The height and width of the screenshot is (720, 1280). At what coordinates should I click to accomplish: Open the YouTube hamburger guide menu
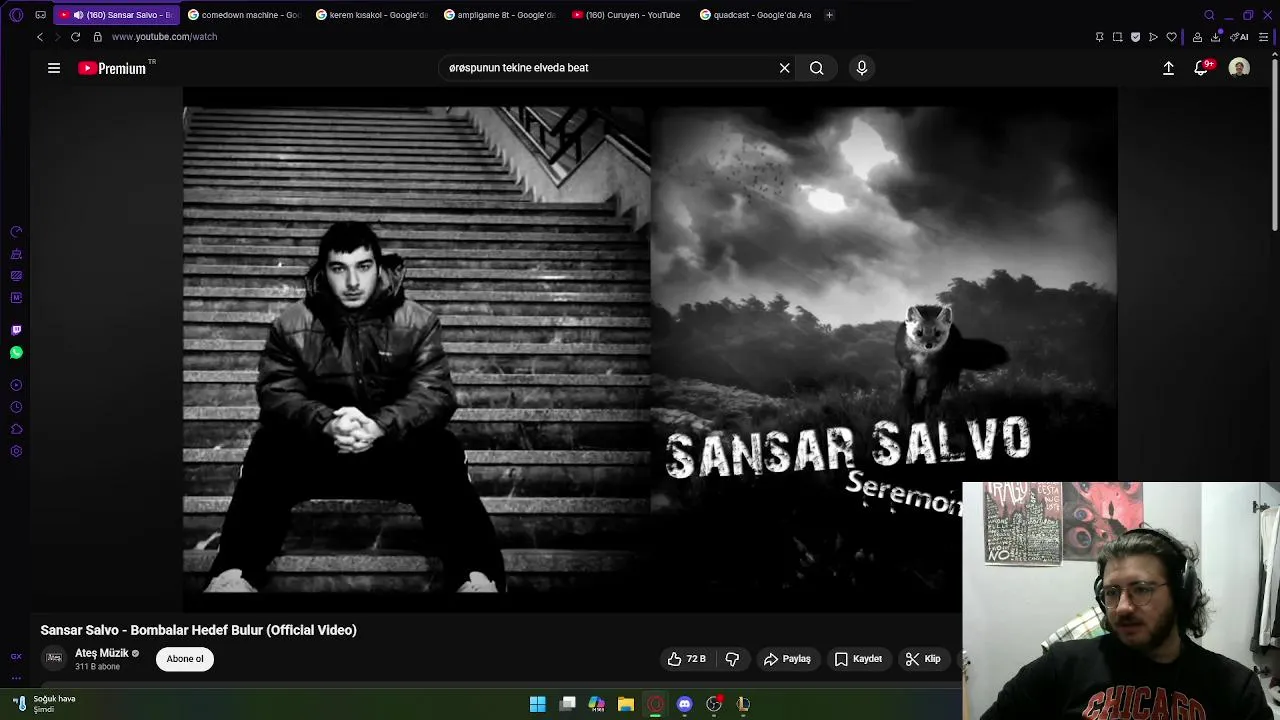(x=54, y=68)
